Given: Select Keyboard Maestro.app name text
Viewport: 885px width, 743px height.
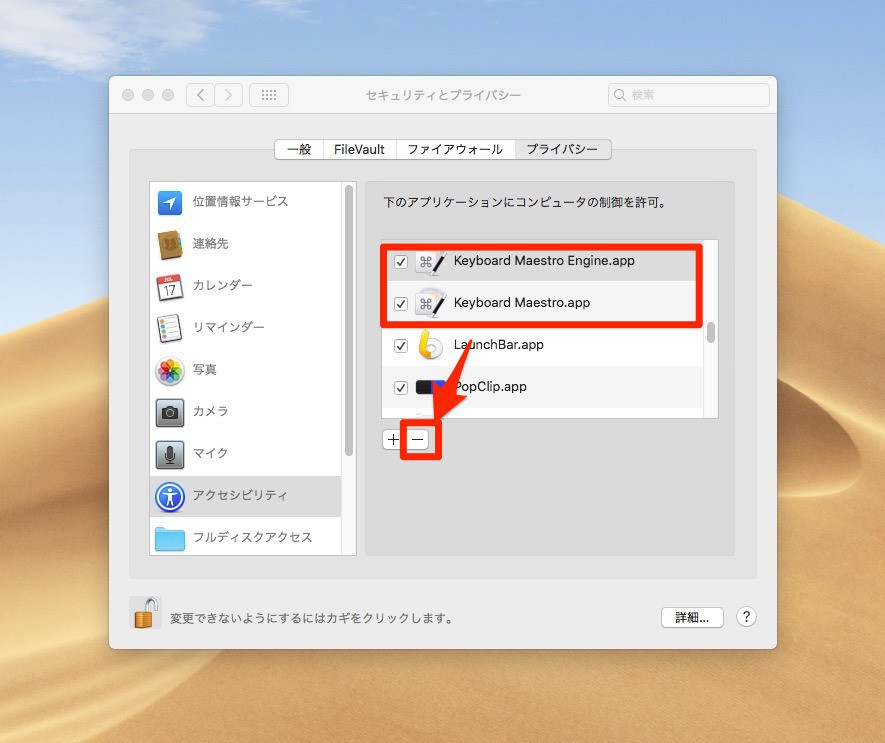Looking at the screenshot, I should (522, 303).
